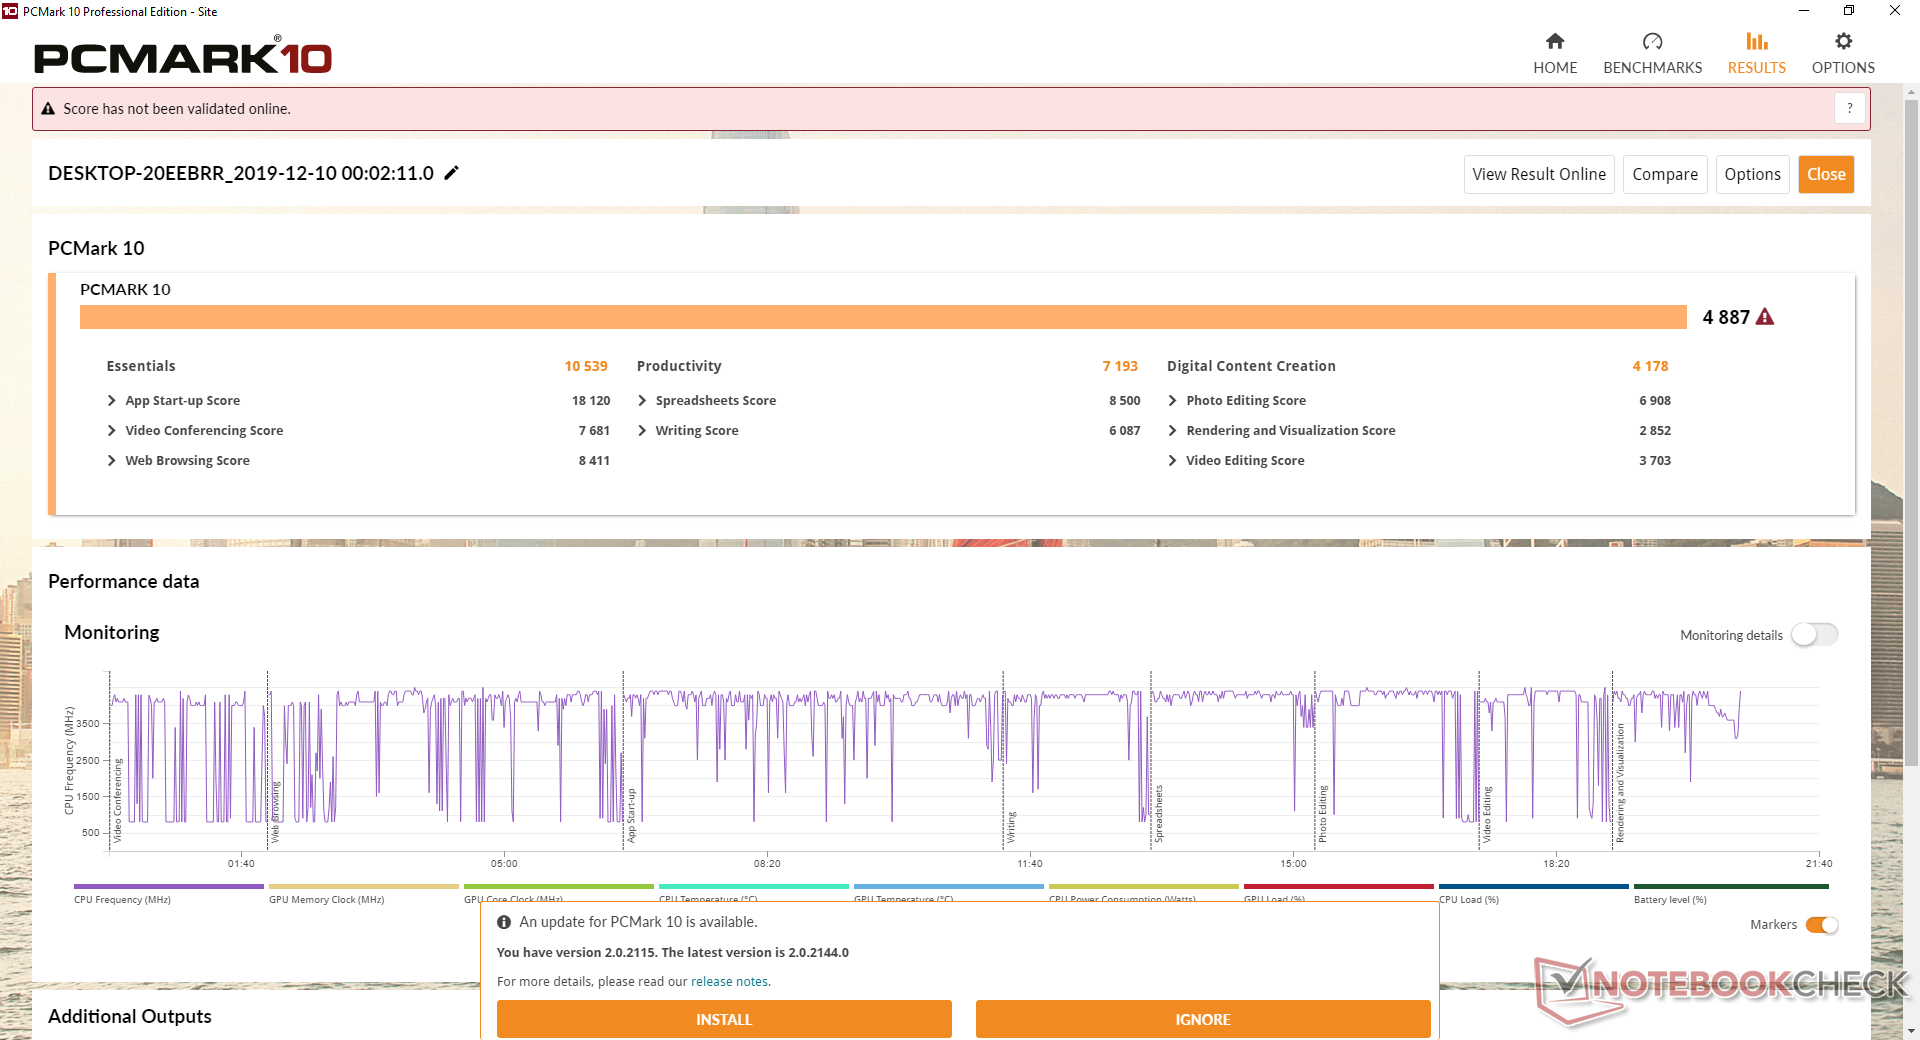Viewport: 1920px width, 1040px height.
Task: Go to the Home page icon
Action: point(1555,41)
